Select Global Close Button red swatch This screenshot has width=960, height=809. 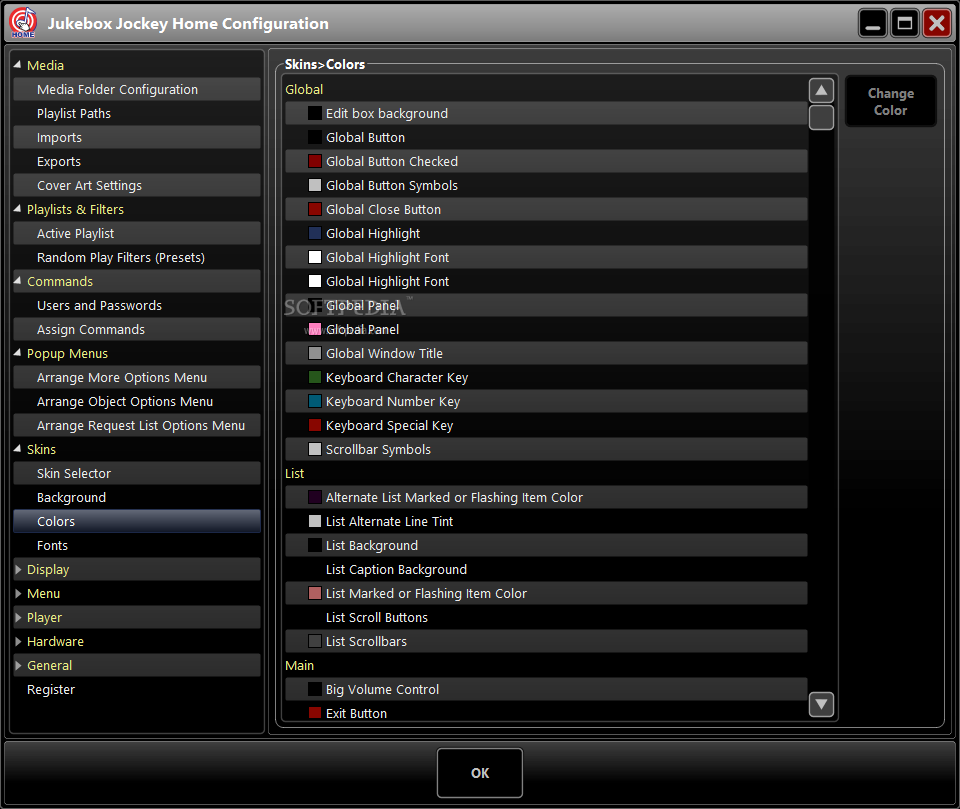coord(315,209)
